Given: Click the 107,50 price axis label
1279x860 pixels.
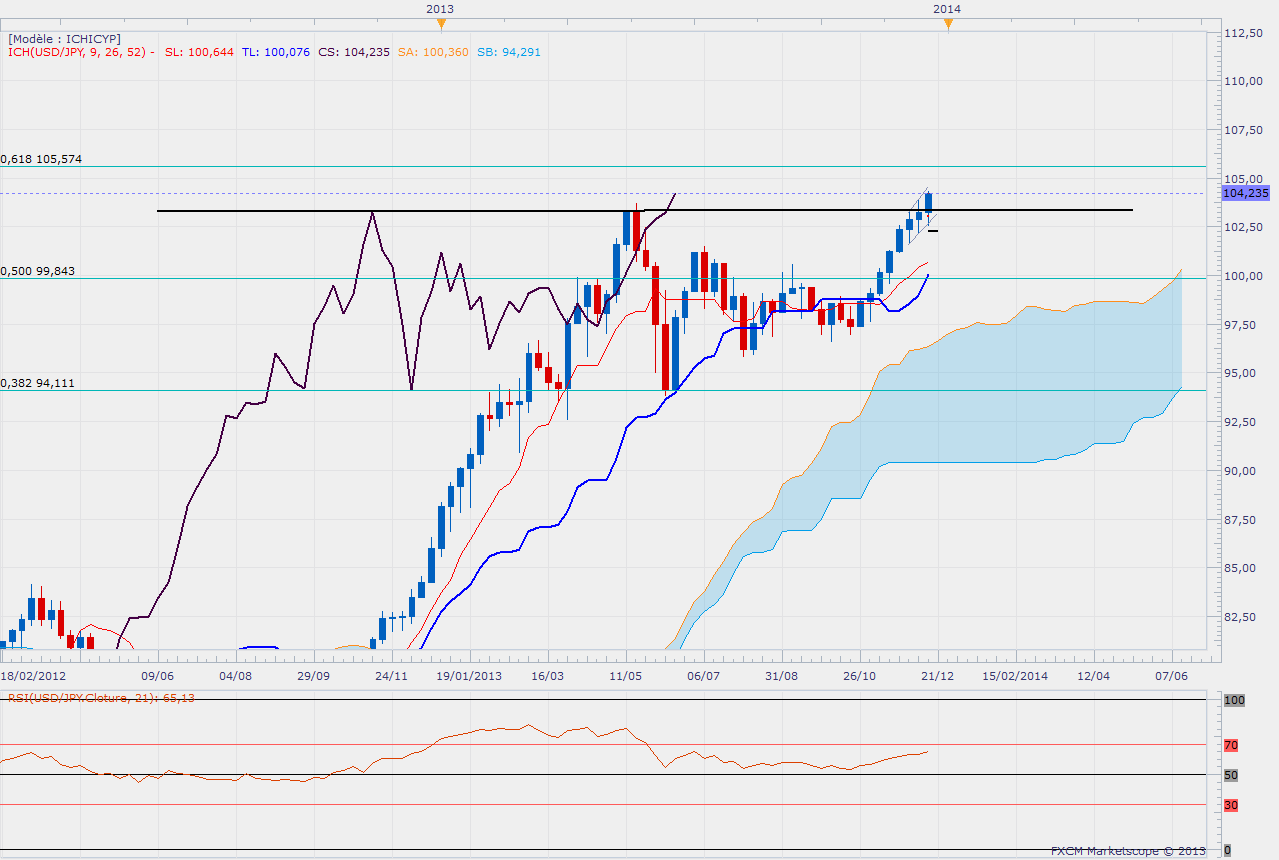Looking at the screenshot, I should 1242,130.
